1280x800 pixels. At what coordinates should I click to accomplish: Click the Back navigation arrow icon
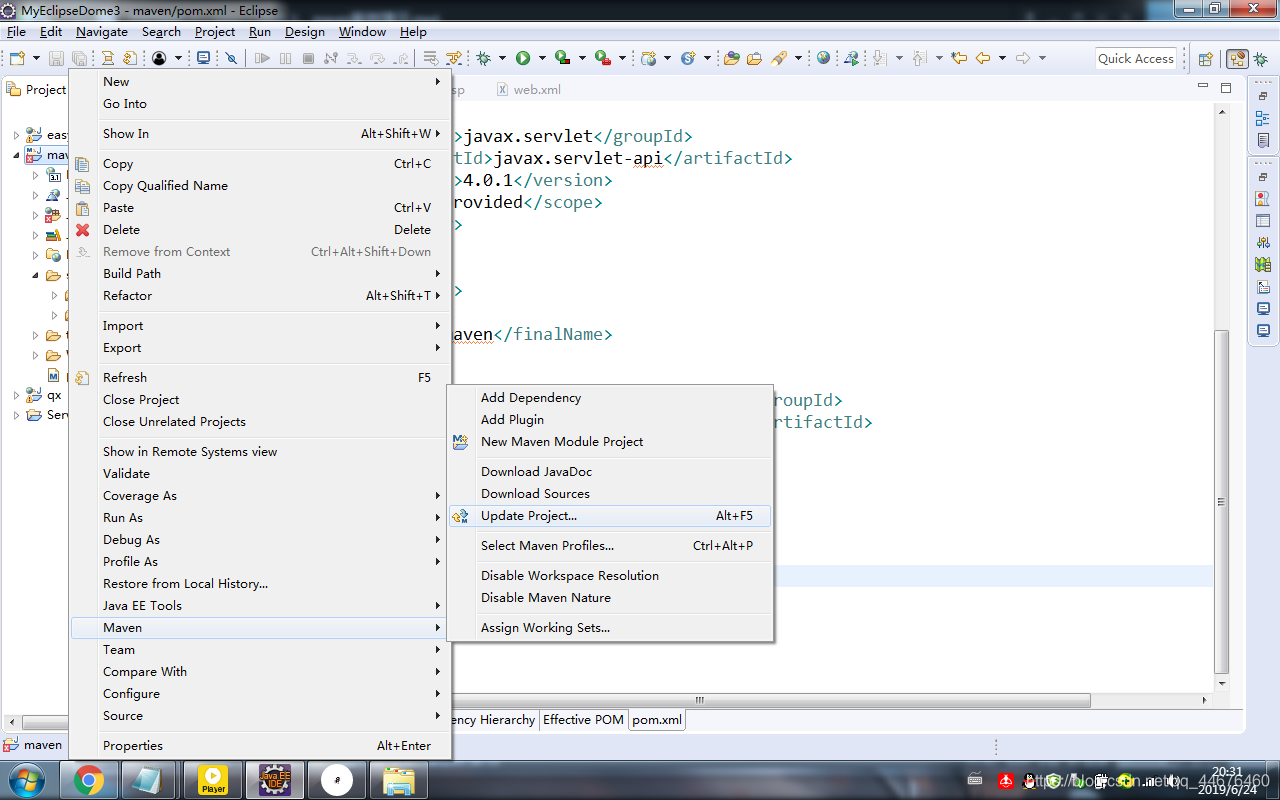pos(983,58)
